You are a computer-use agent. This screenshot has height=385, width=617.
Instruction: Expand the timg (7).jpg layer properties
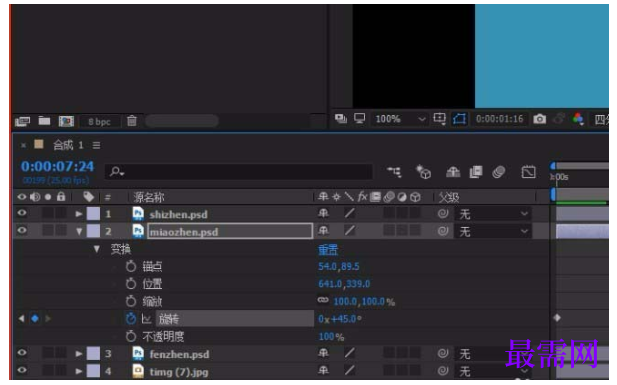(79, 371)
